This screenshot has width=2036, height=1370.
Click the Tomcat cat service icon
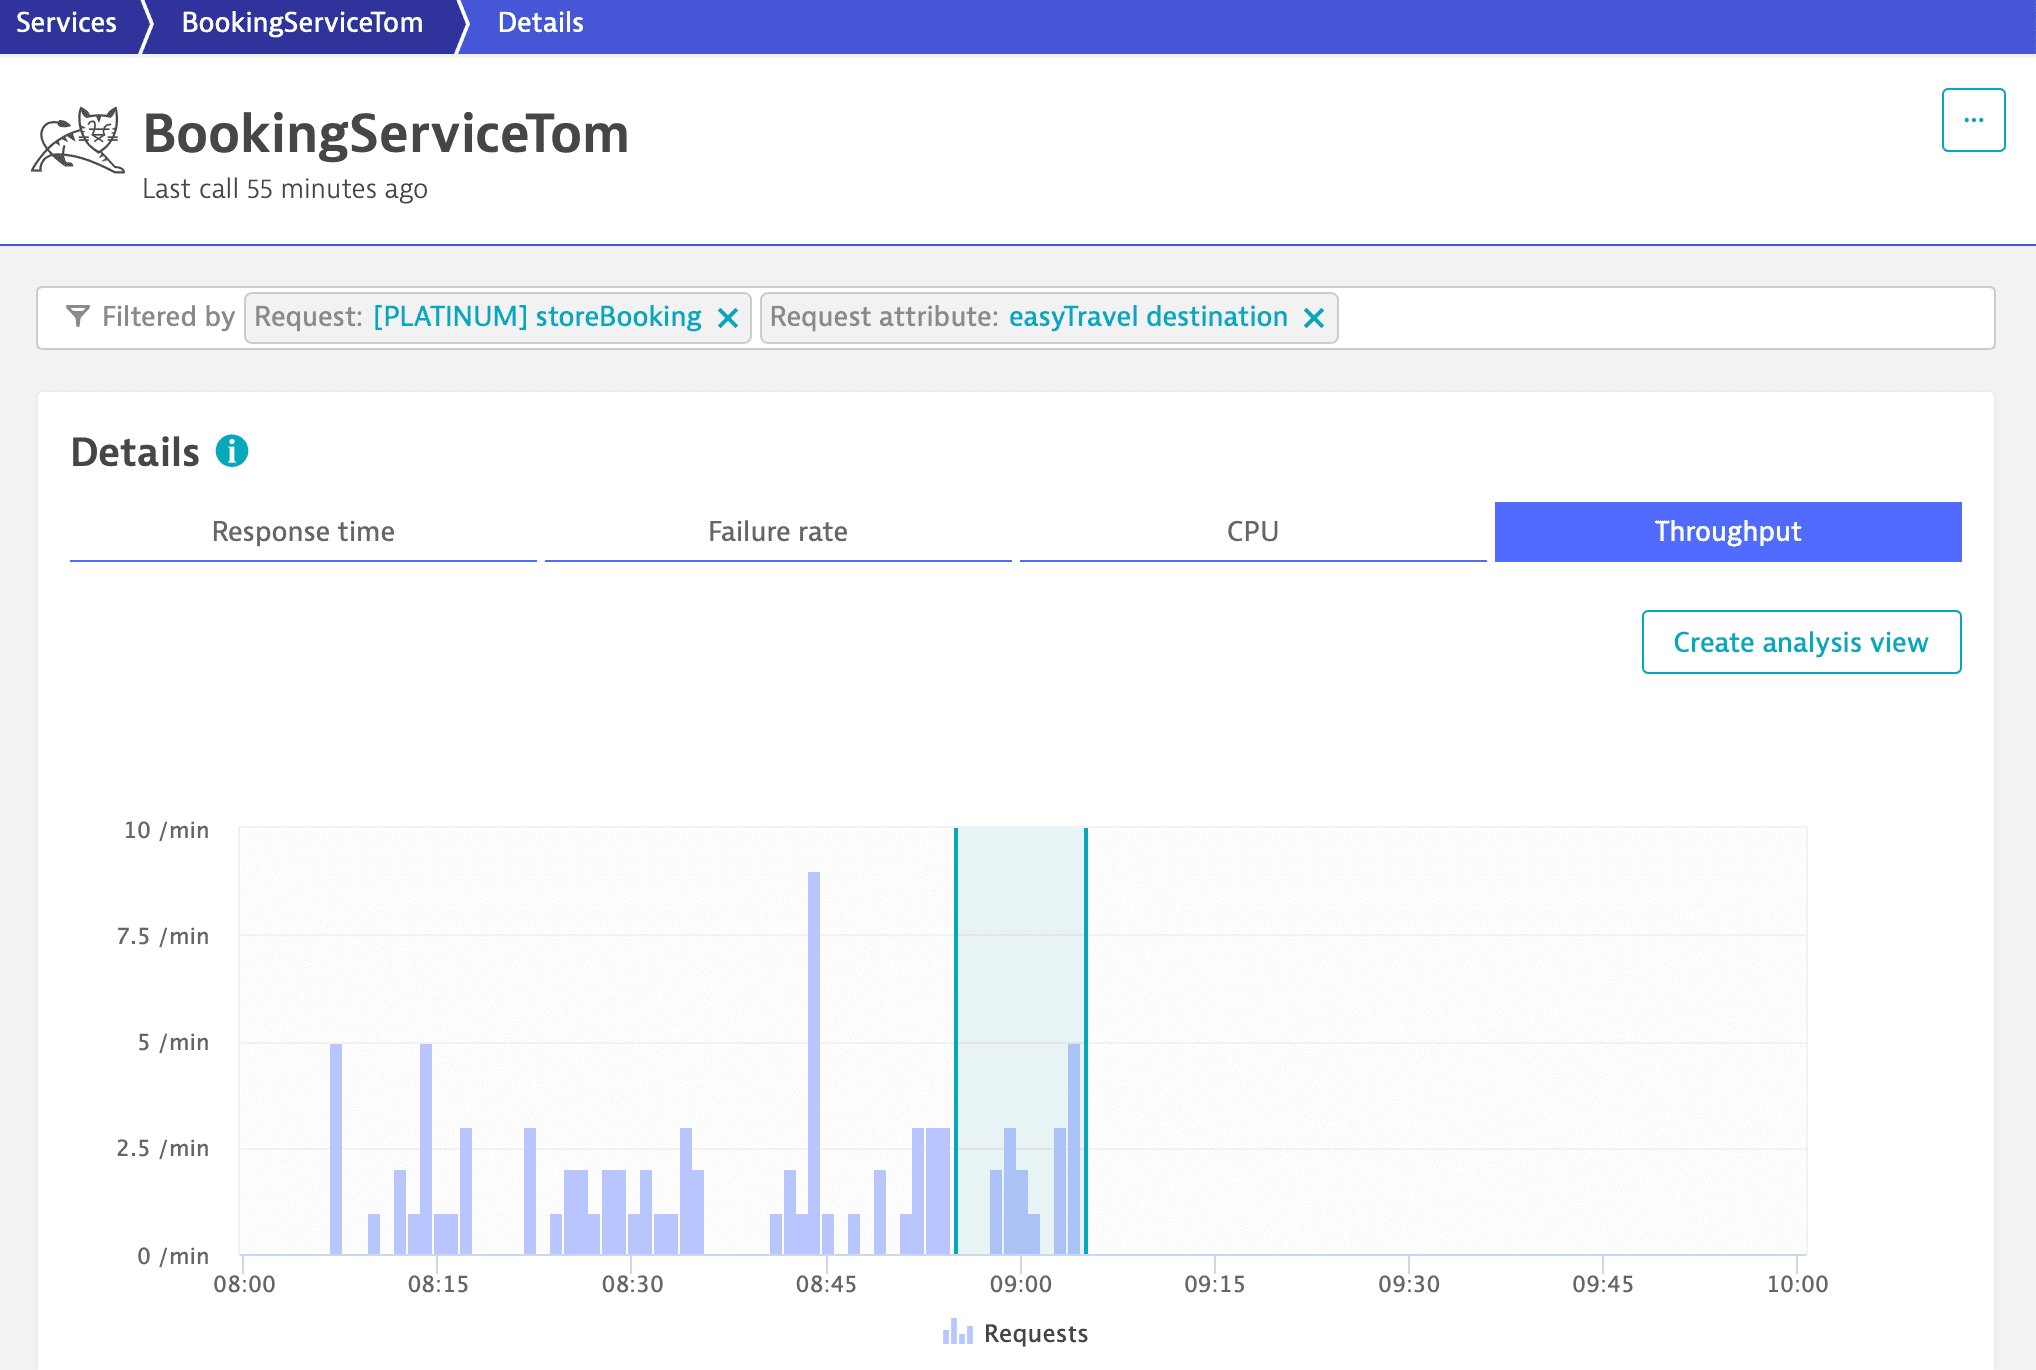tap(78, 140)
